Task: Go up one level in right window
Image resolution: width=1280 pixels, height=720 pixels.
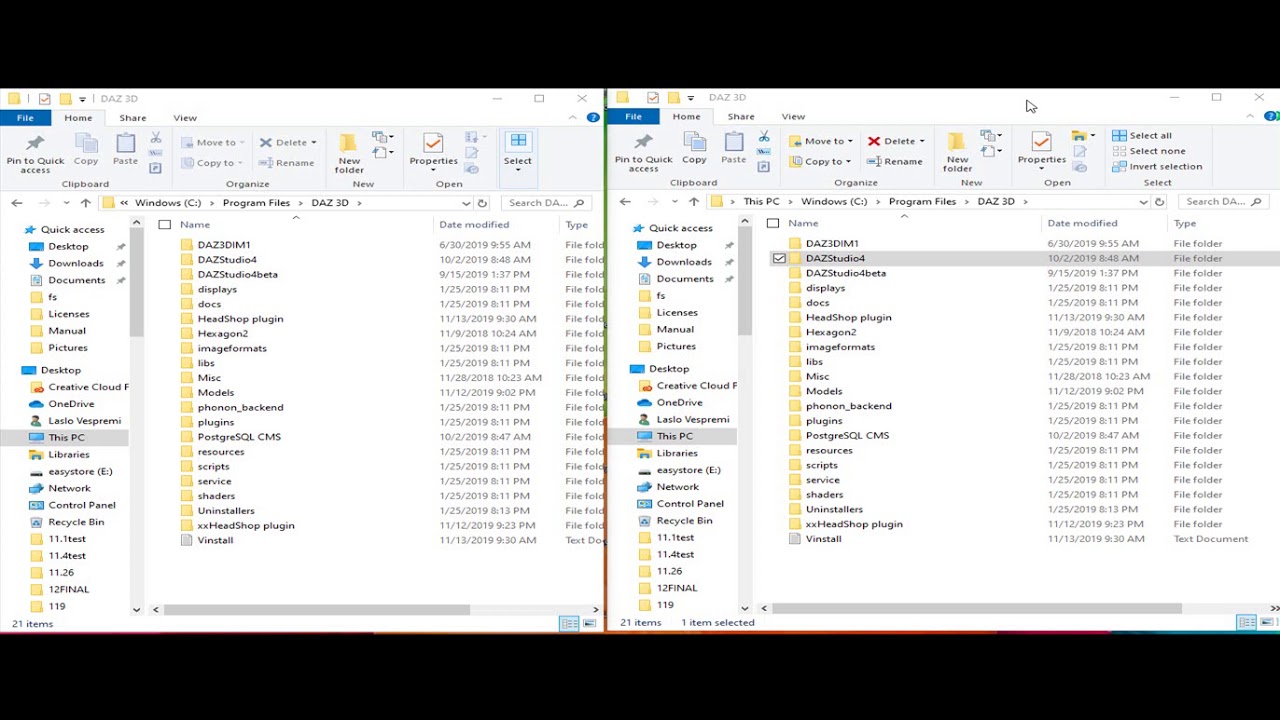Action: [x=694, y=202]
